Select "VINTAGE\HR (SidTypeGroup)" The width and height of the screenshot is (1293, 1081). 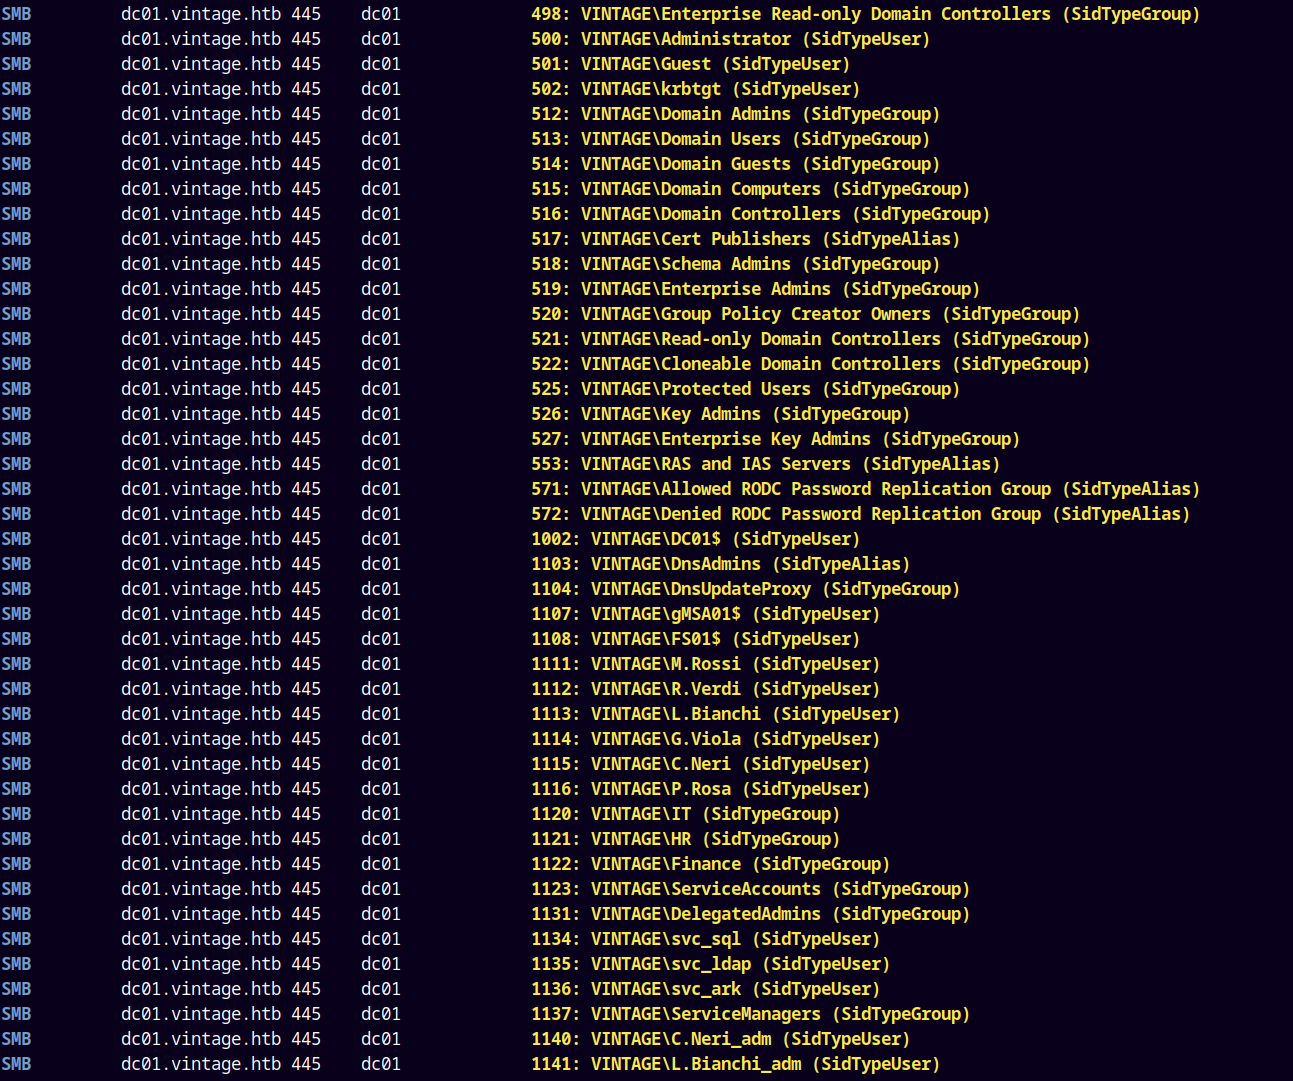716,839
